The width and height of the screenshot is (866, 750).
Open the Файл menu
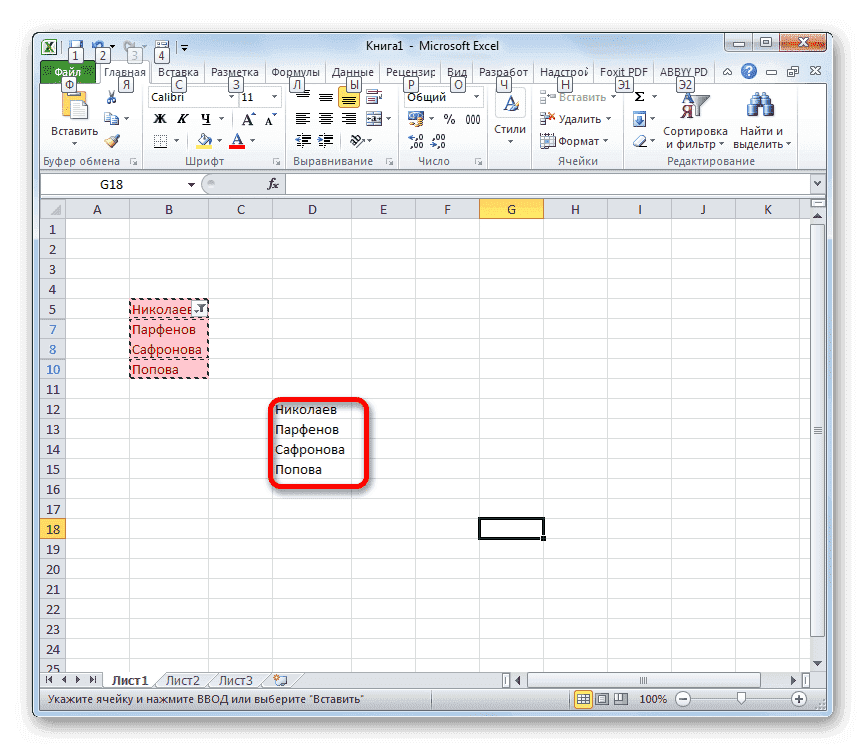click(67, 71)
